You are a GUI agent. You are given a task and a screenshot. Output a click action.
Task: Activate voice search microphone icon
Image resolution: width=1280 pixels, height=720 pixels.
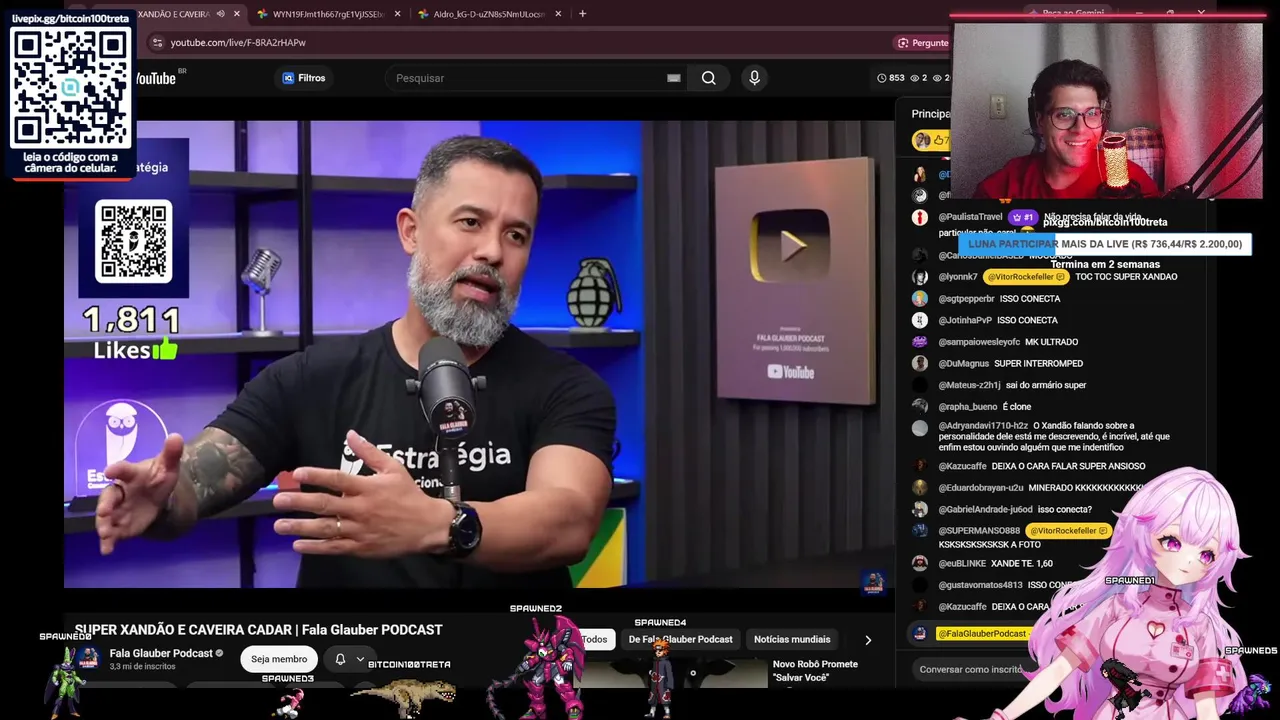pos(754,78)
